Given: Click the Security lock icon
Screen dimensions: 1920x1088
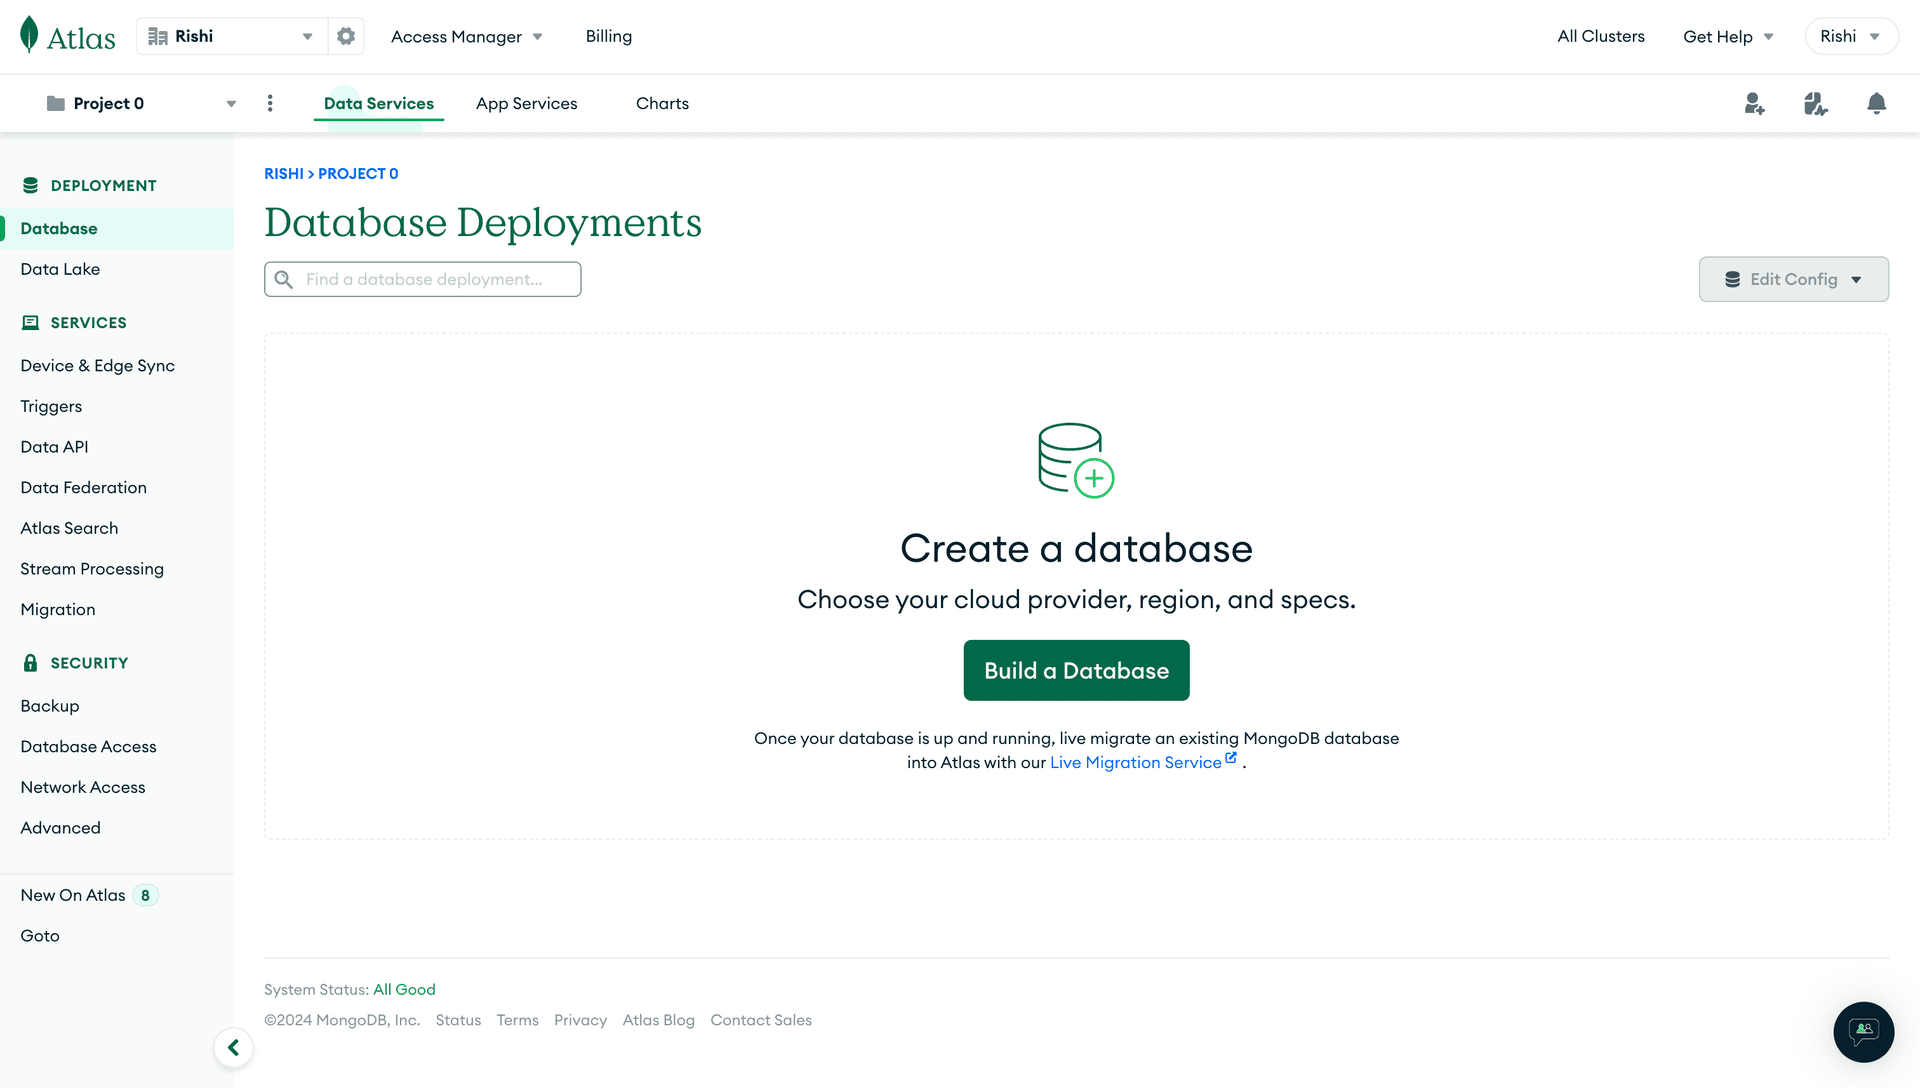Looking at the screenshot, I should point(30,662).
